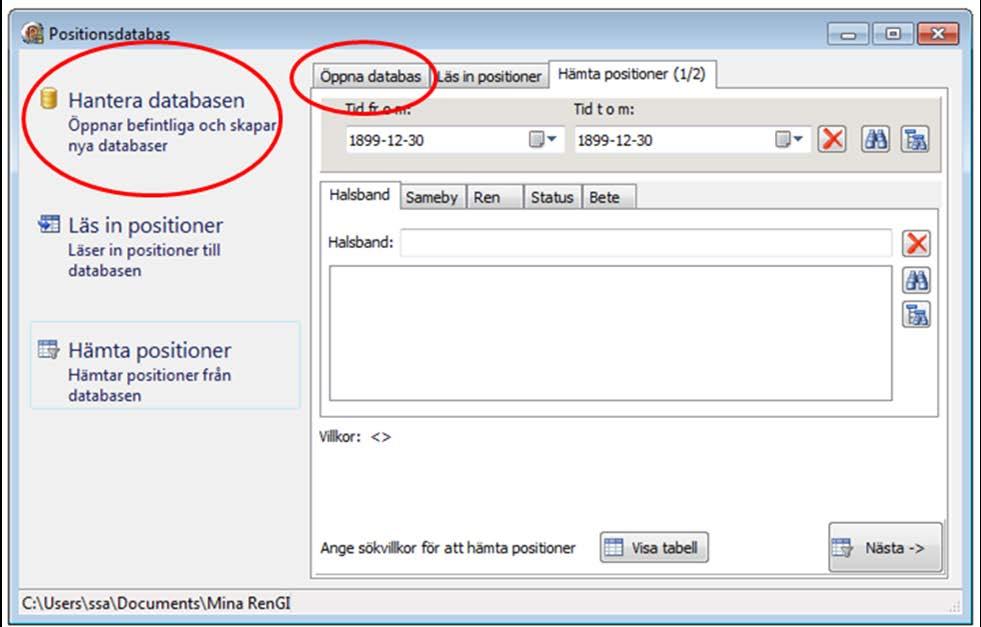Viewport: 981px width, 627px height.
Task: Click the status bar path C:\Users\ssa\Documents\Mina RenGI
Action: coord(156,603)
